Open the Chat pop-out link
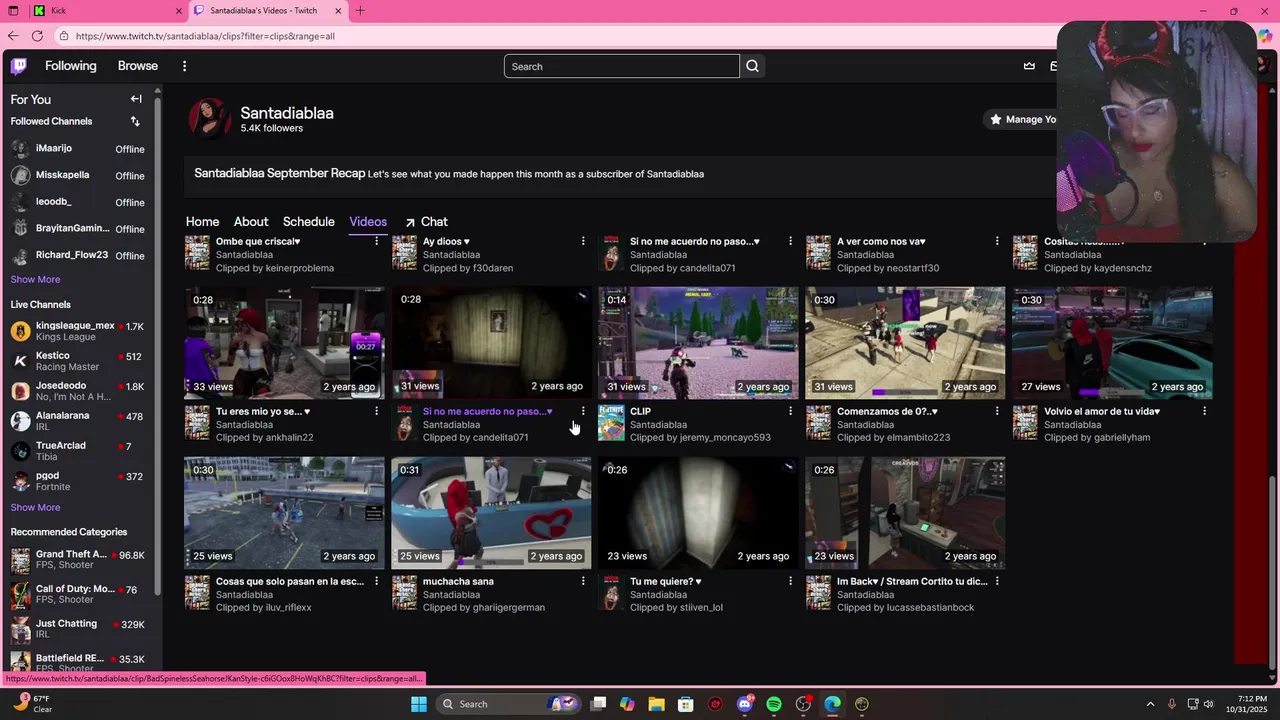This screenshot has height=720, width=1280. tap(426, 222)
